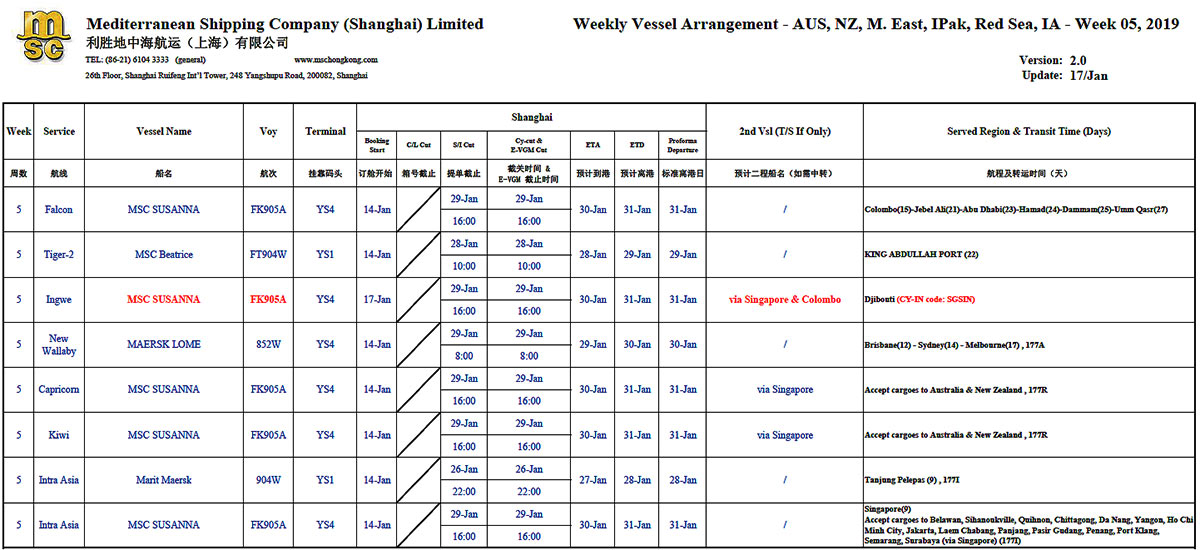
Task: Click the C/L Cut column header
Action: click(x=417, y=145)
